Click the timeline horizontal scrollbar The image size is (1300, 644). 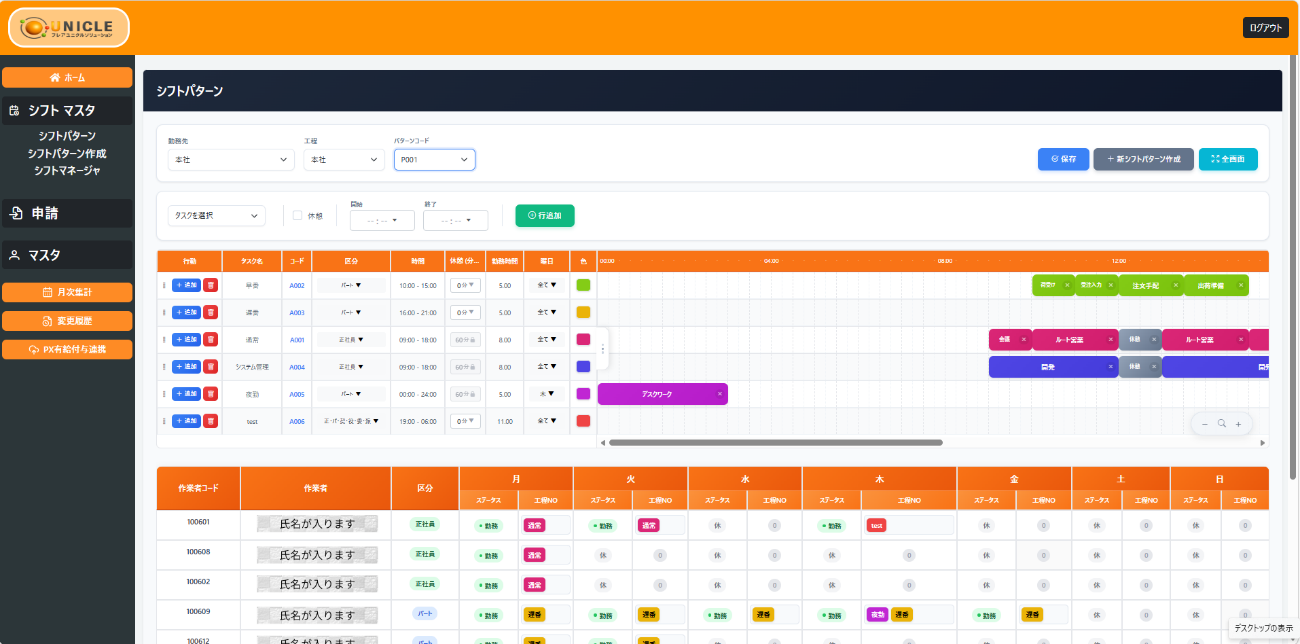coord(775,442)
